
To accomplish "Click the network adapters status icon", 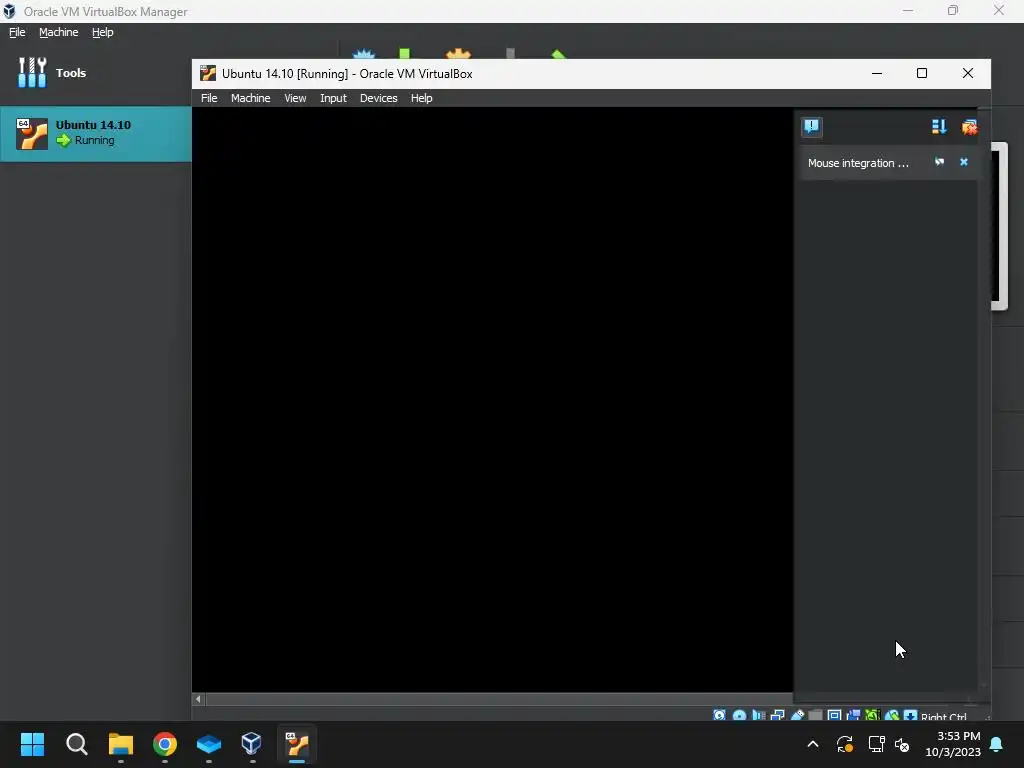I will 778,715.
